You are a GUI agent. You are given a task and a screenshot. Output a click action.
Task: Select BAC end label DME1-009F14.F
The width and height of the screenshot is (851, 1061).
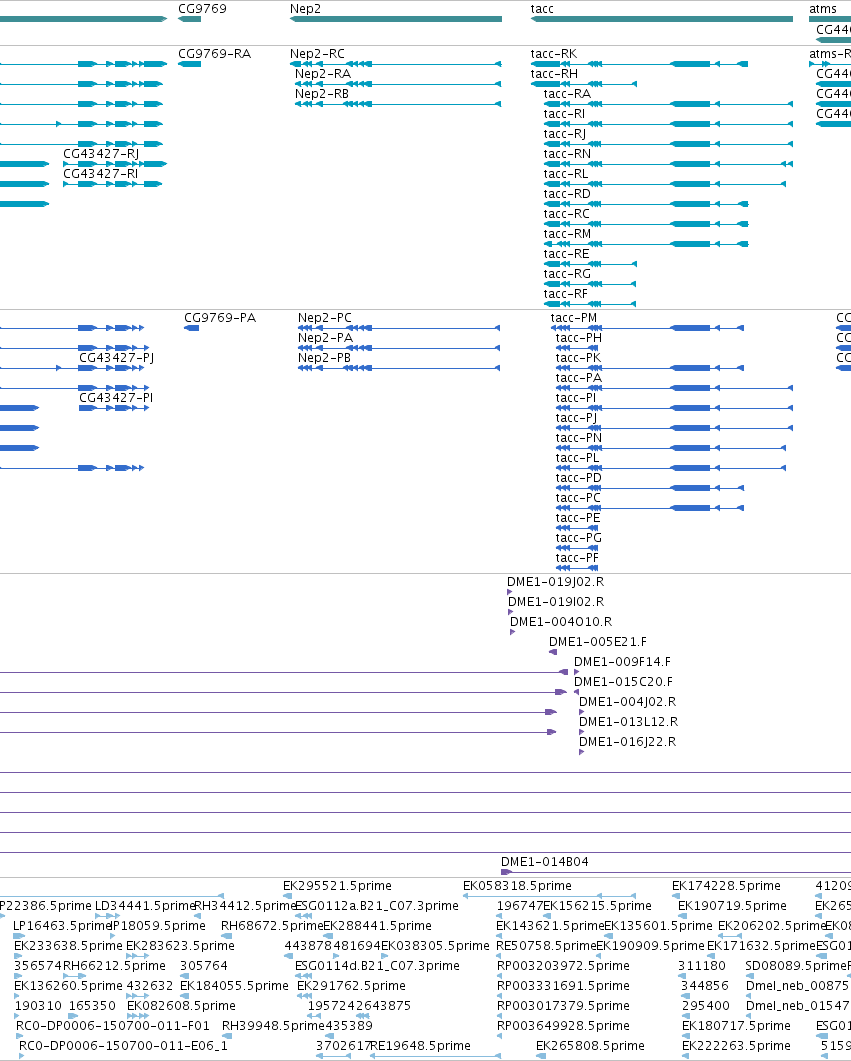pyautogui.click(x=622, y=661)
